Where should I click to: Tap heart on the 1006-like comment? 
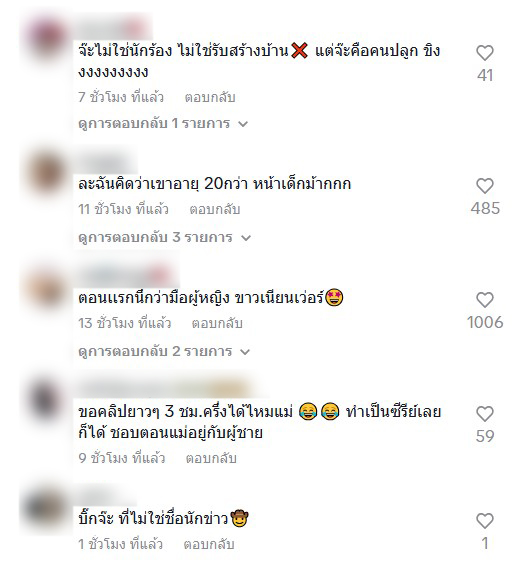[x=485, y=300]
